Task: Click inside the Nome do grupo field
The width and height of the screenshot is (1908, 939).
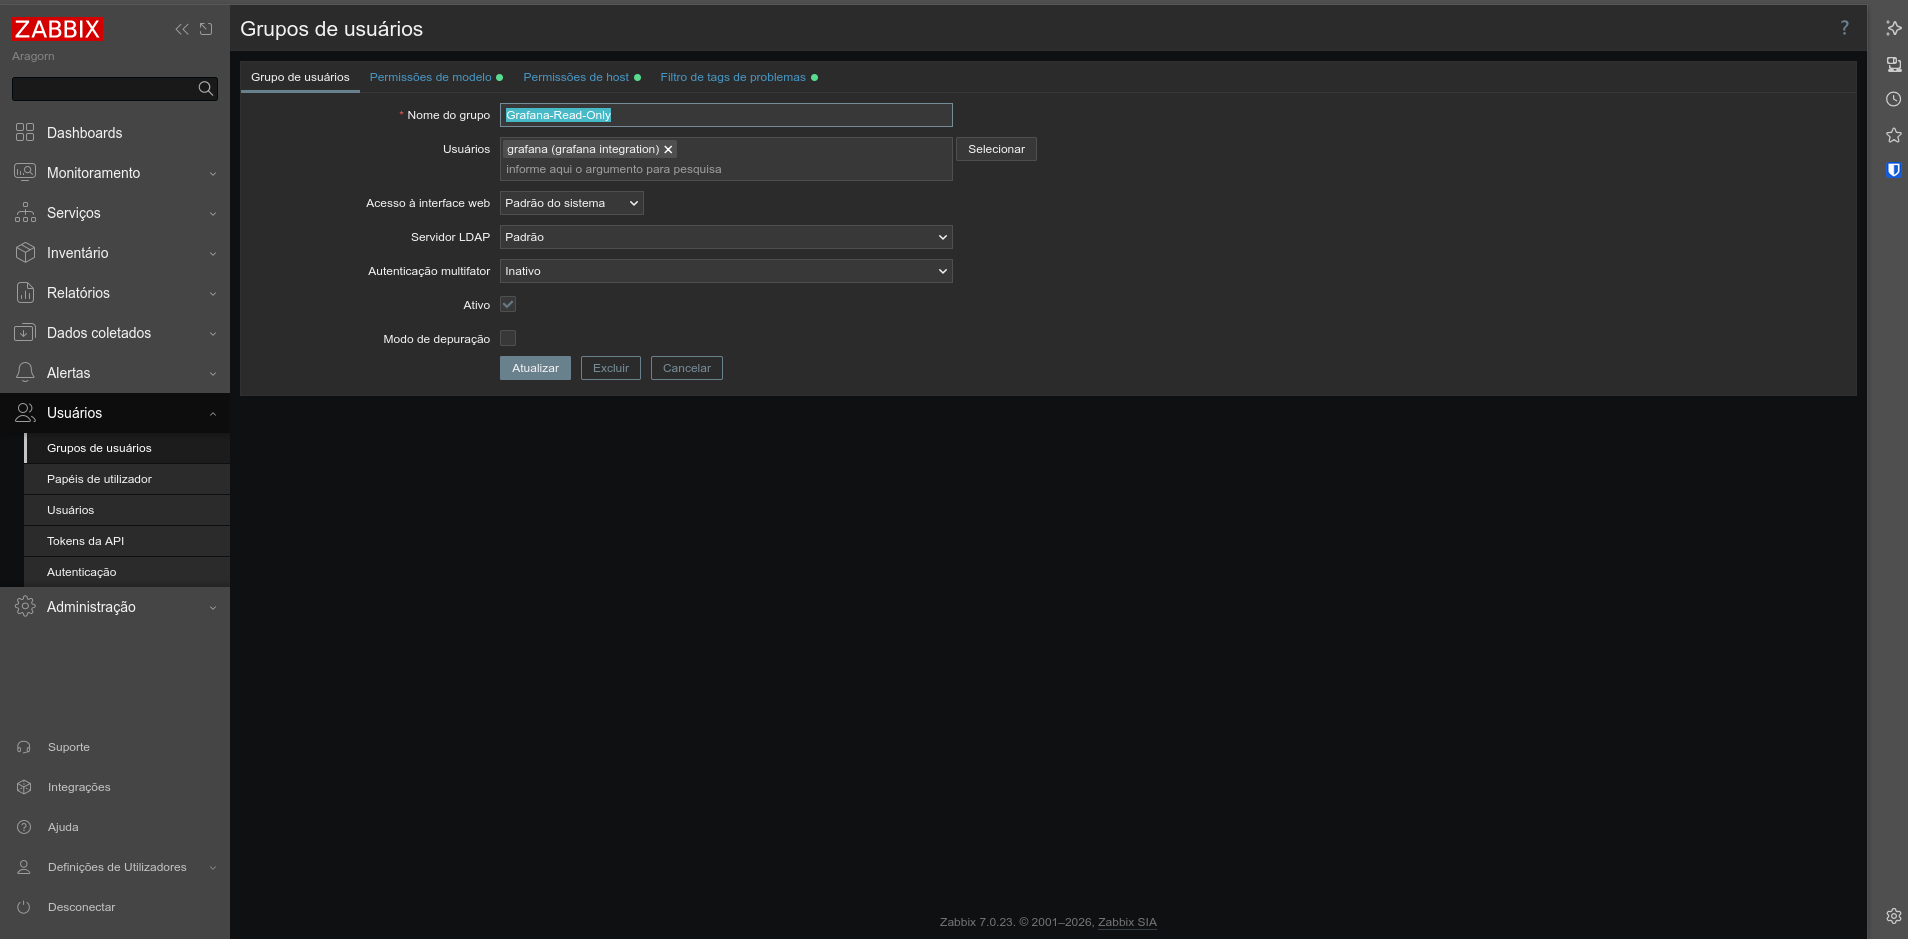Action: (x=725, y=115)
